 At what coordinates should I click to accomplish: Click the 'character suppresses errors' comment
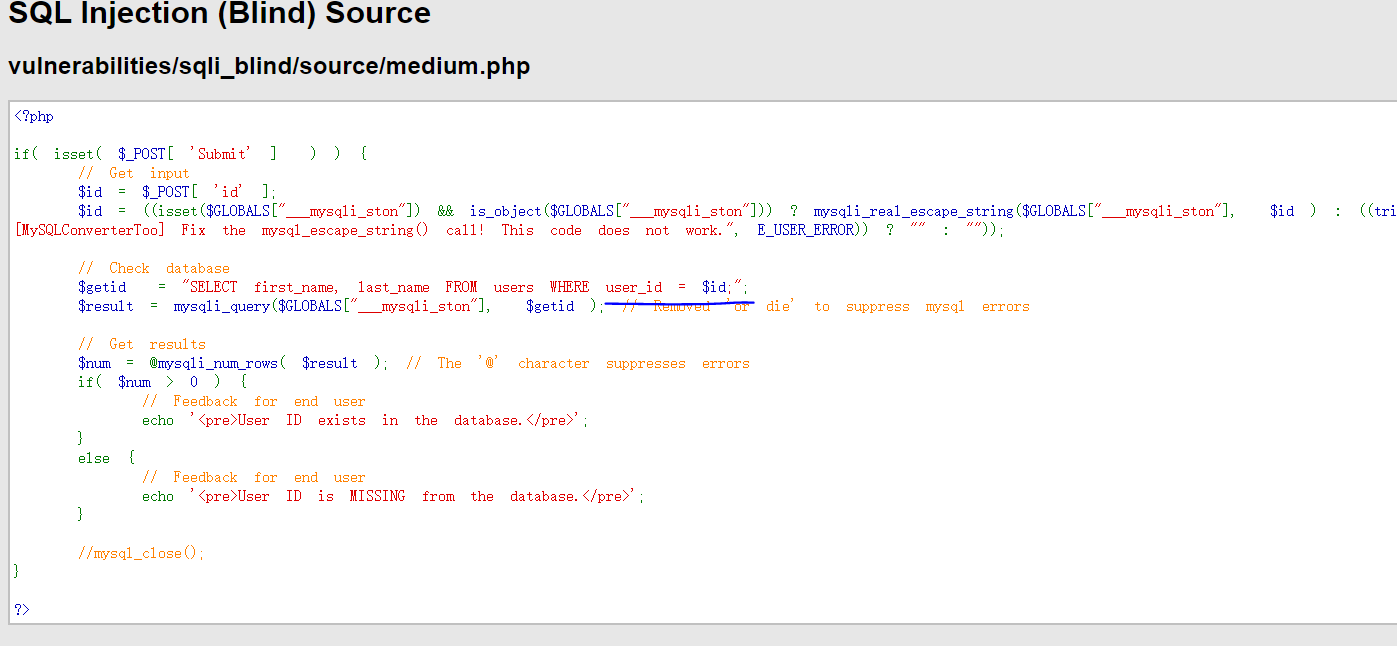[633, 363]
